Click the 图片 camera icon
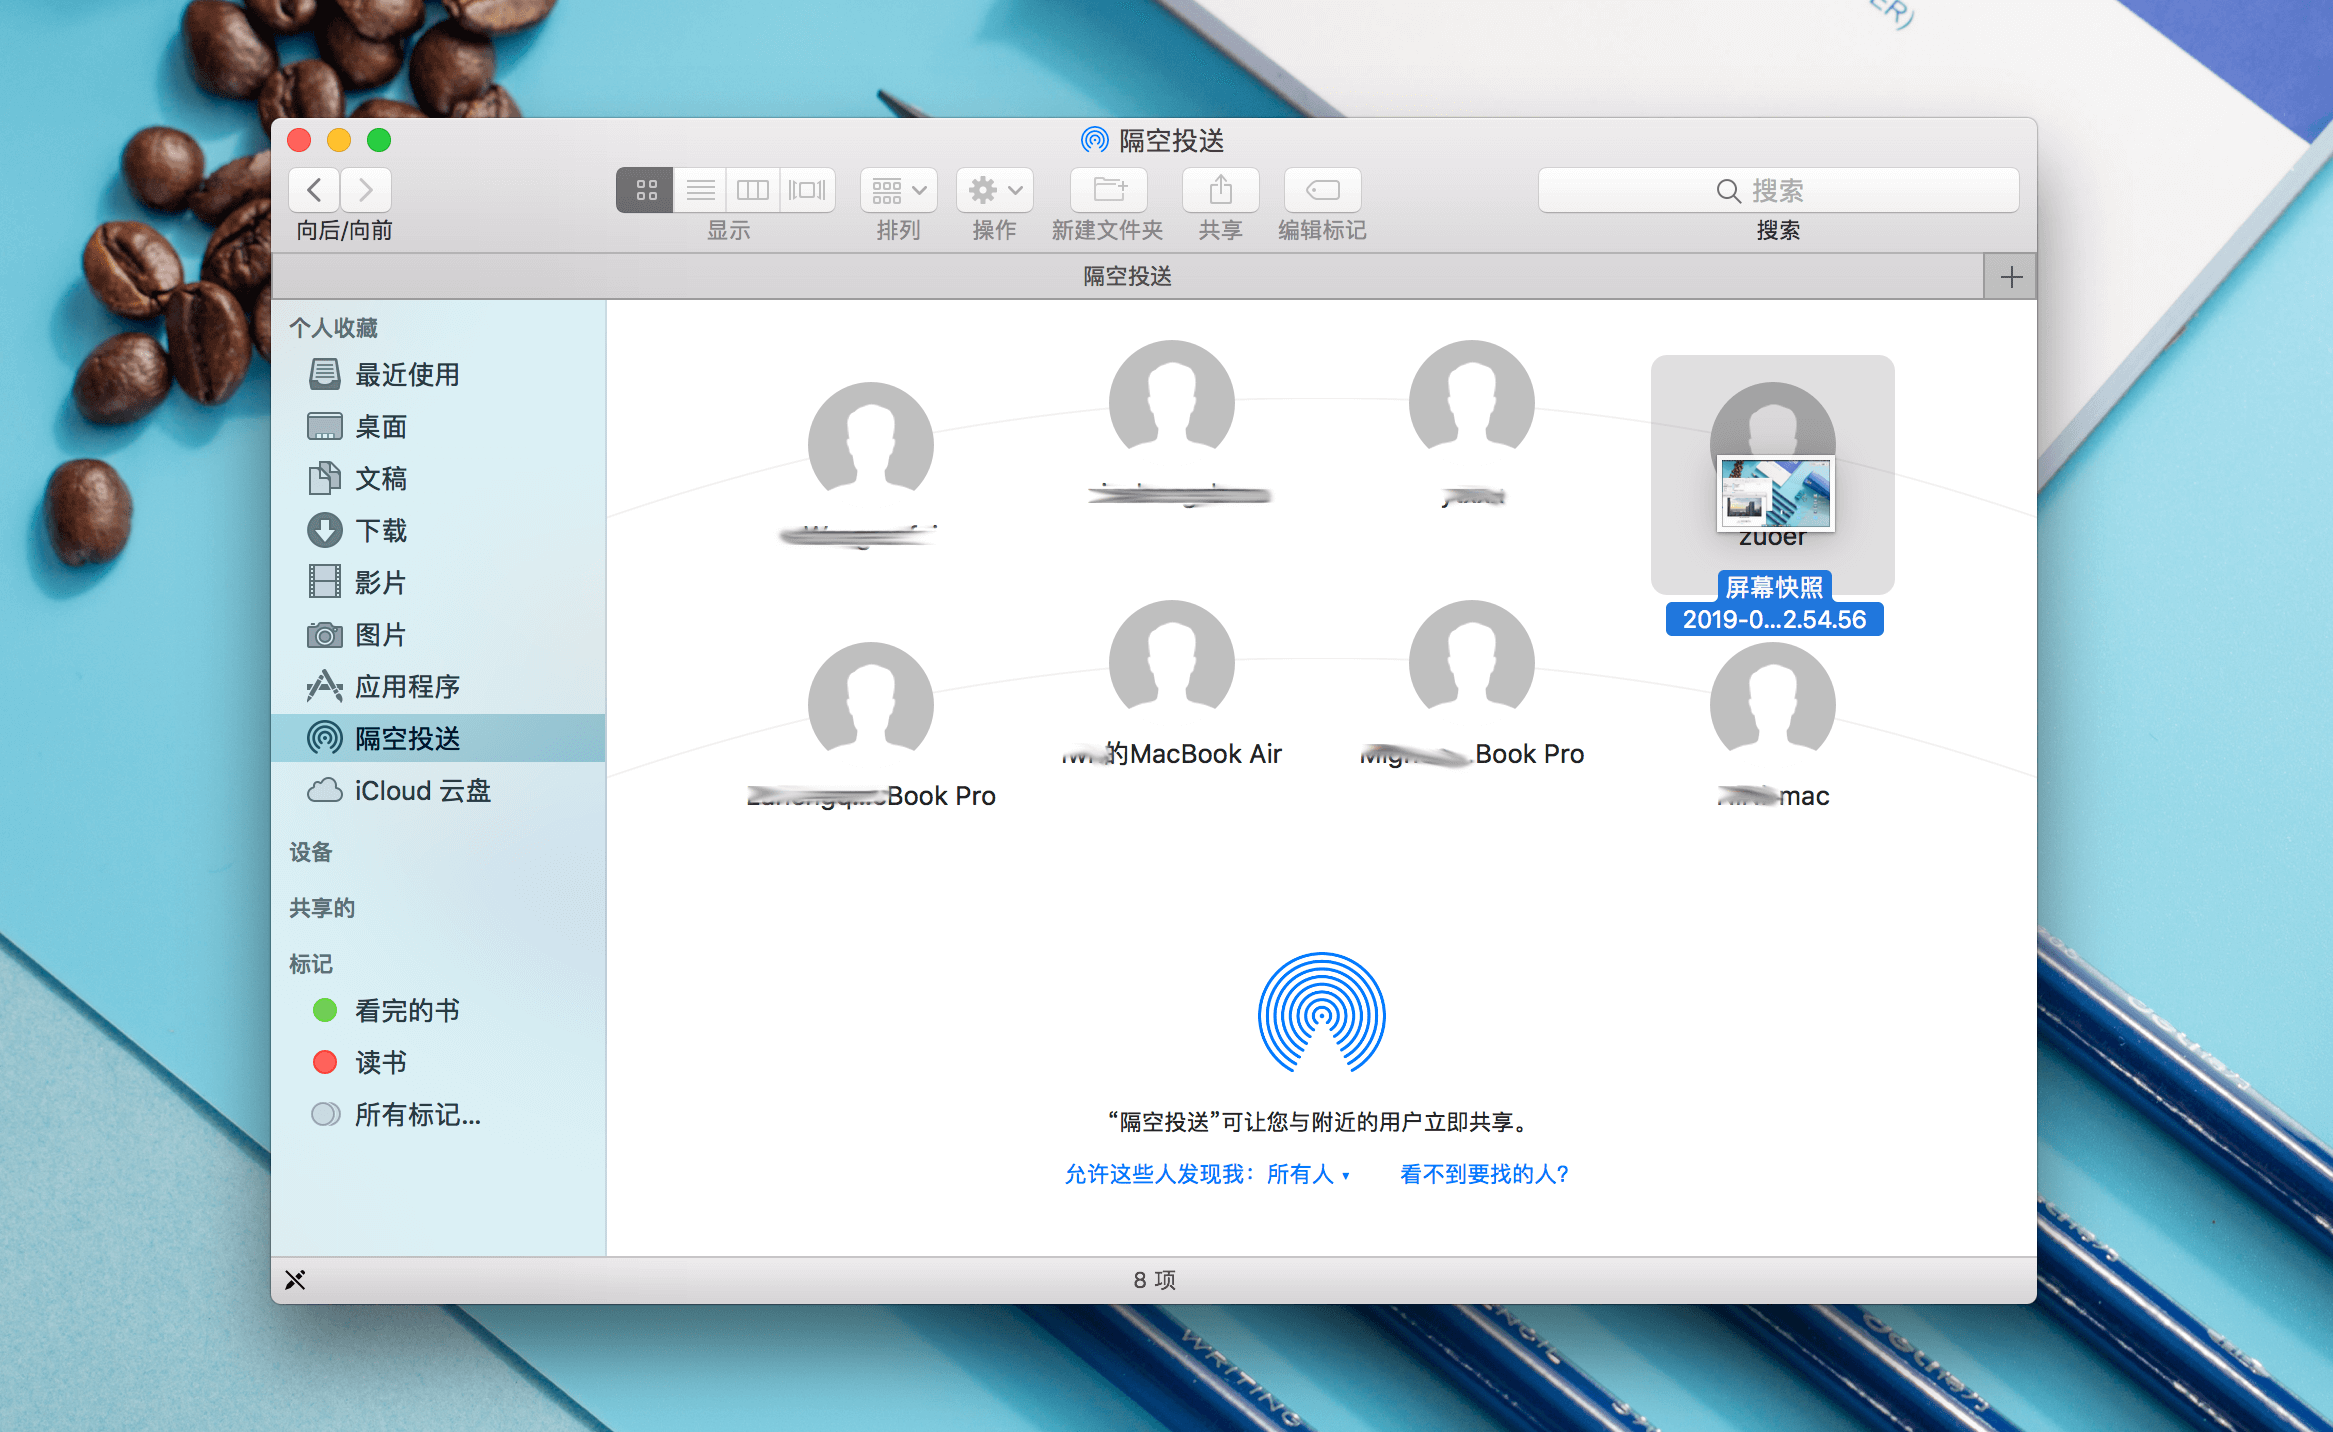2333x1432 pixels. pyautogui.click(x=324, y=635)
